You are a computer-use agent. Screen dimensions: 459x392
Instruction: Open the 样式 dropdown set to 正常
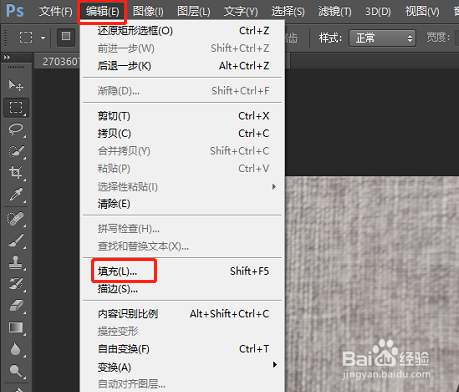[x=382, y=38]
